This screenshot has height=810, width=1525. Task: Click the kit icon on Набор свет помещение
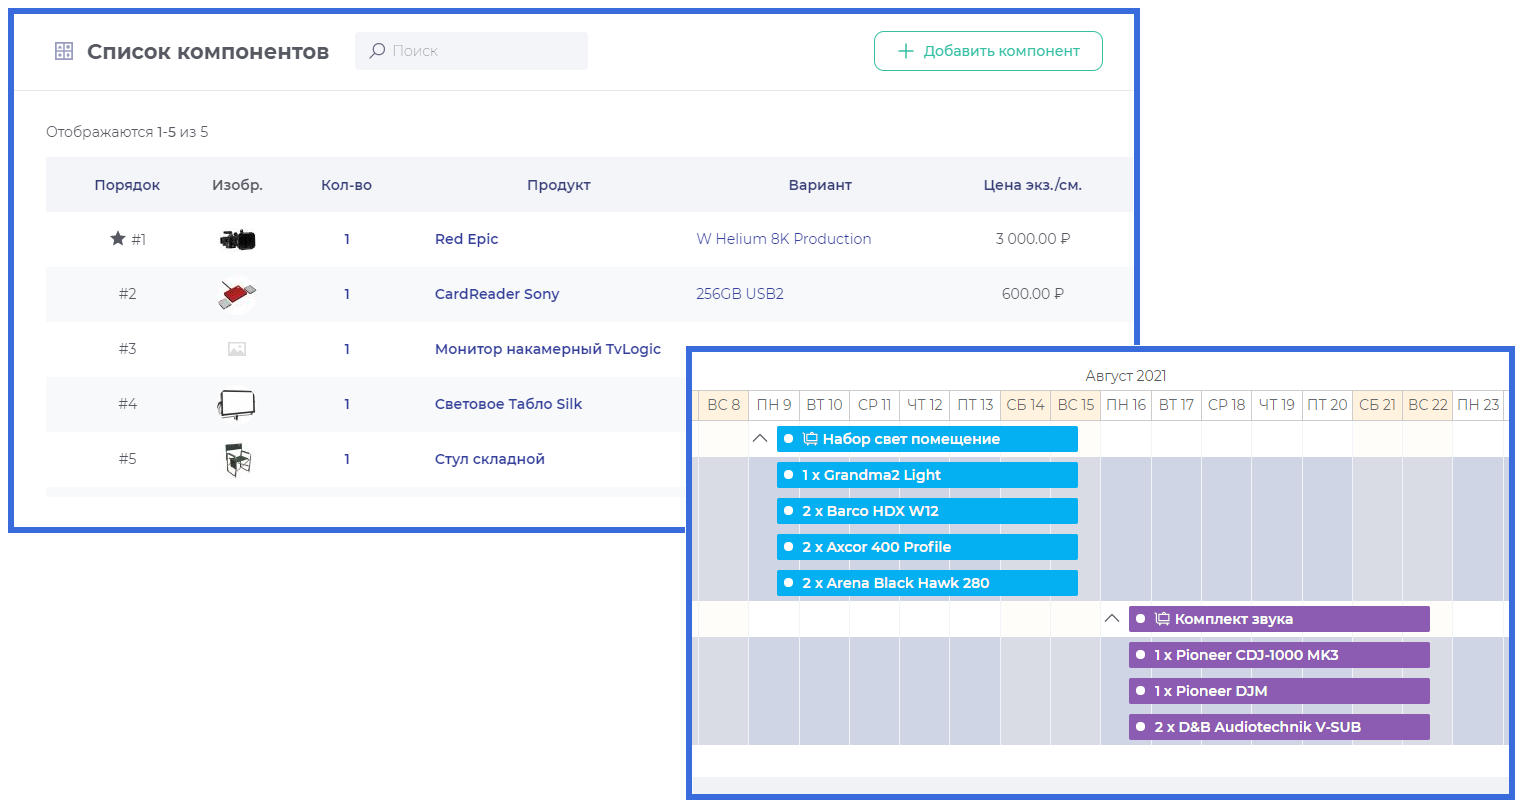pyautogui.click(x=810, y=439)
